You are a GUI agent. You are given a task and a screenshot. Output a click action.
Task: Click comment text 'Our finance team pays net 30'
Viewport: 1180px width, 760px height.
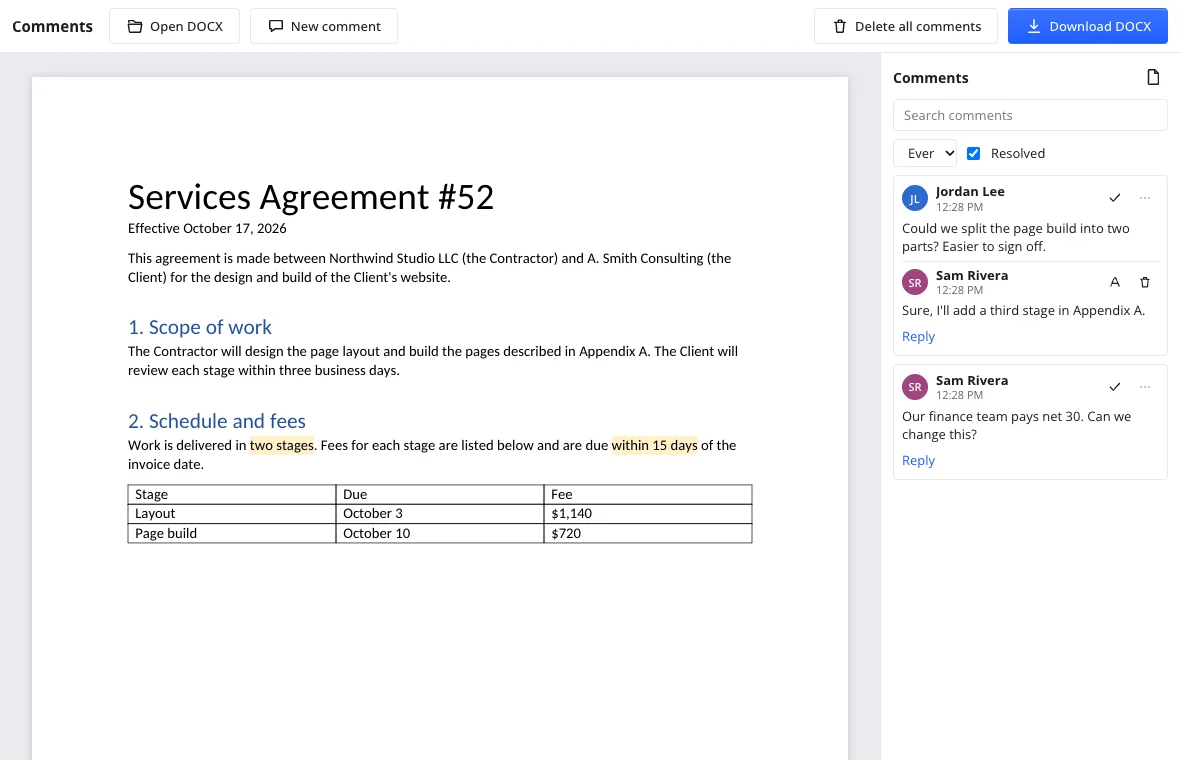coord(993,417)
